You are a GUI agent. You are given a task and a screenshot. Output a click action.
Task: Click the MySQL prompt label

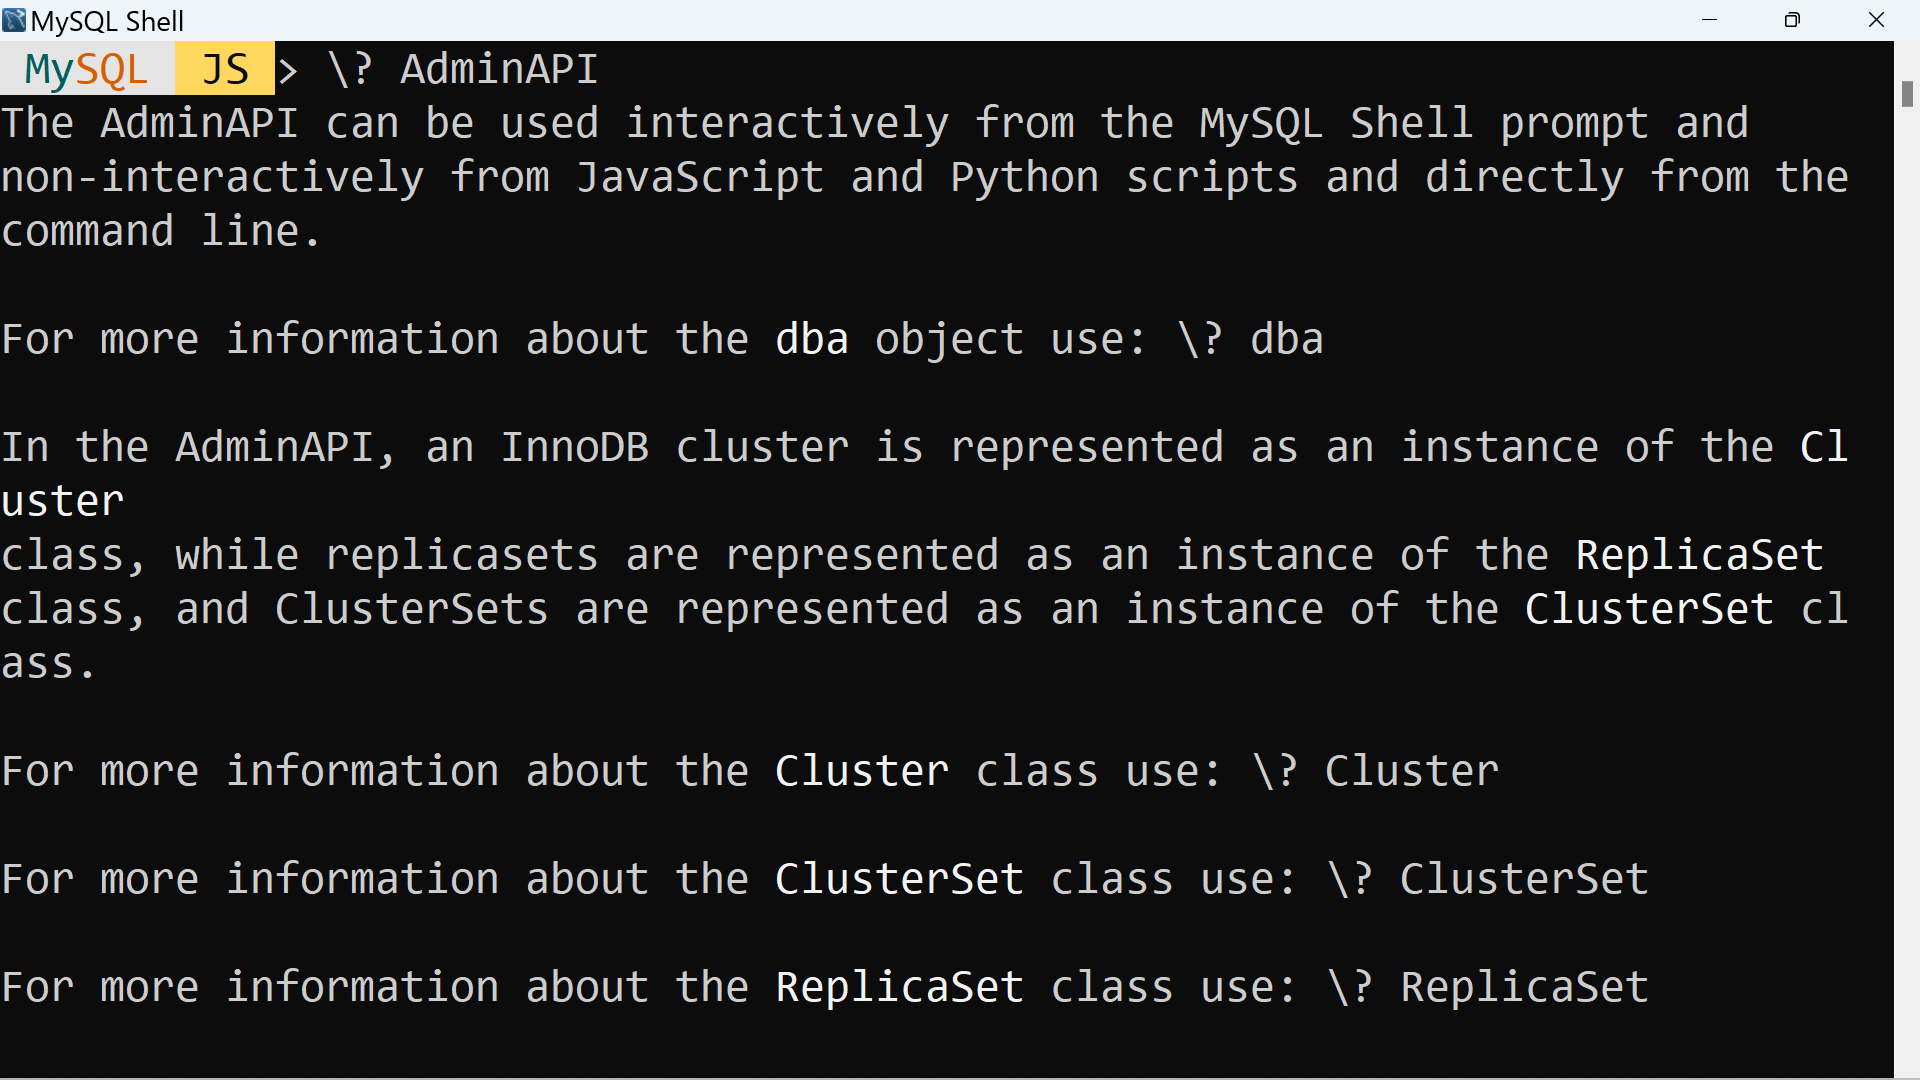point(84,68)
